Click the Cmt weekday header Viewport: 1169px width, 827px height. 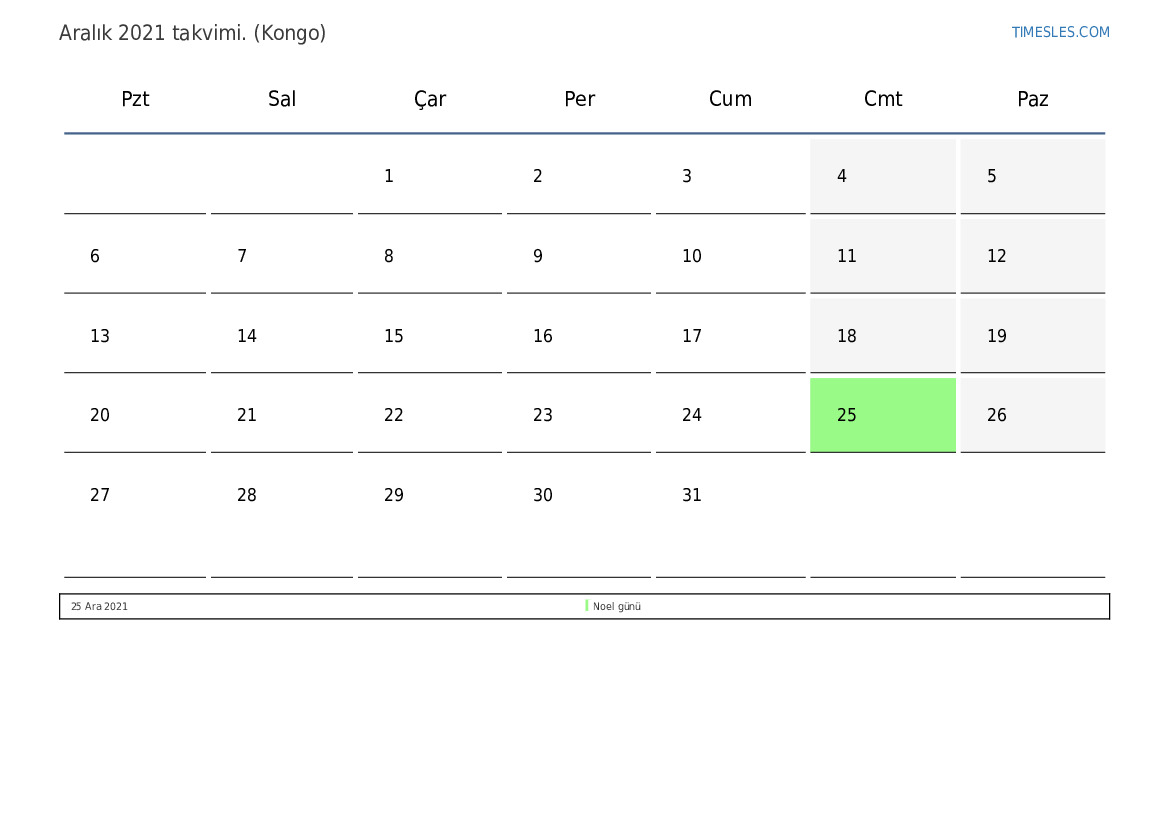point(883,99)
